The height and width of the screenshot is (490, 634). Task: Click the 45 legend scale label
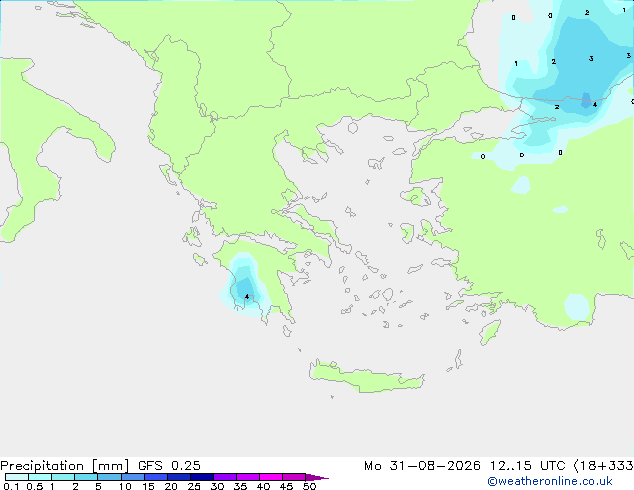[x=286, y=486]
